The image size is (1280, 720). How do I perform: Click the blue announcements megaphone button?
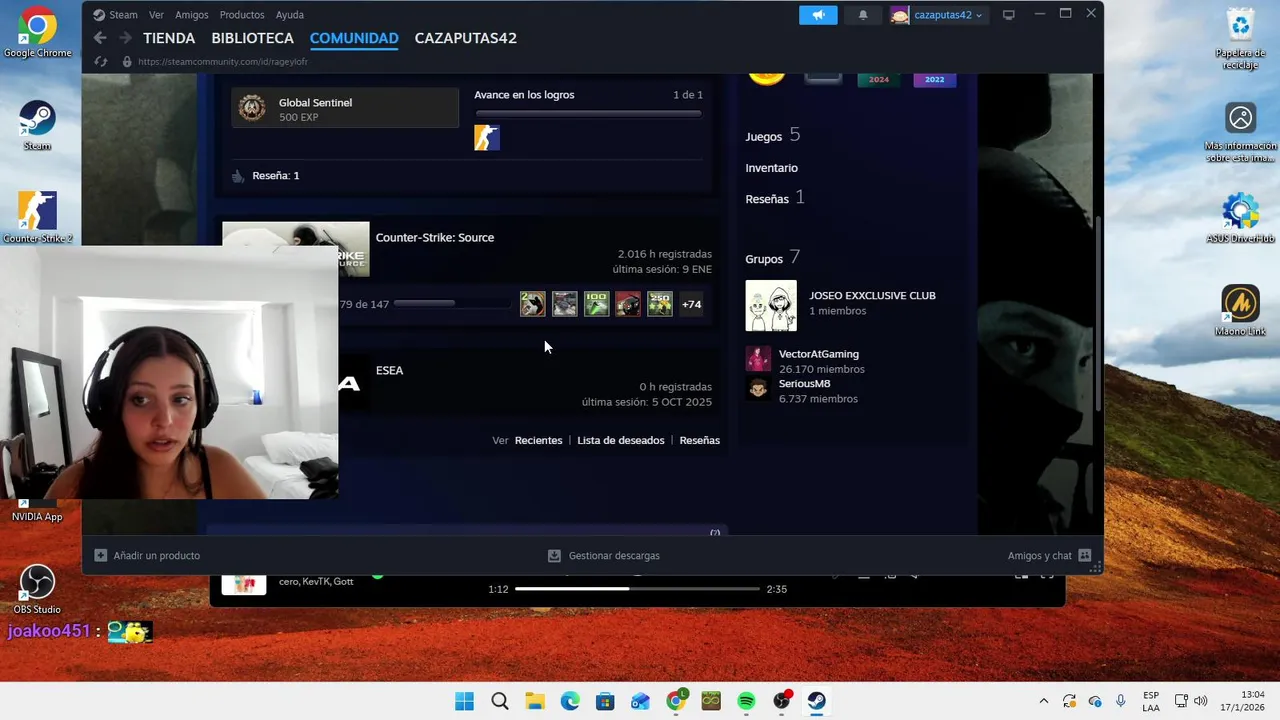pyautogui.click(x=818, y=15)
